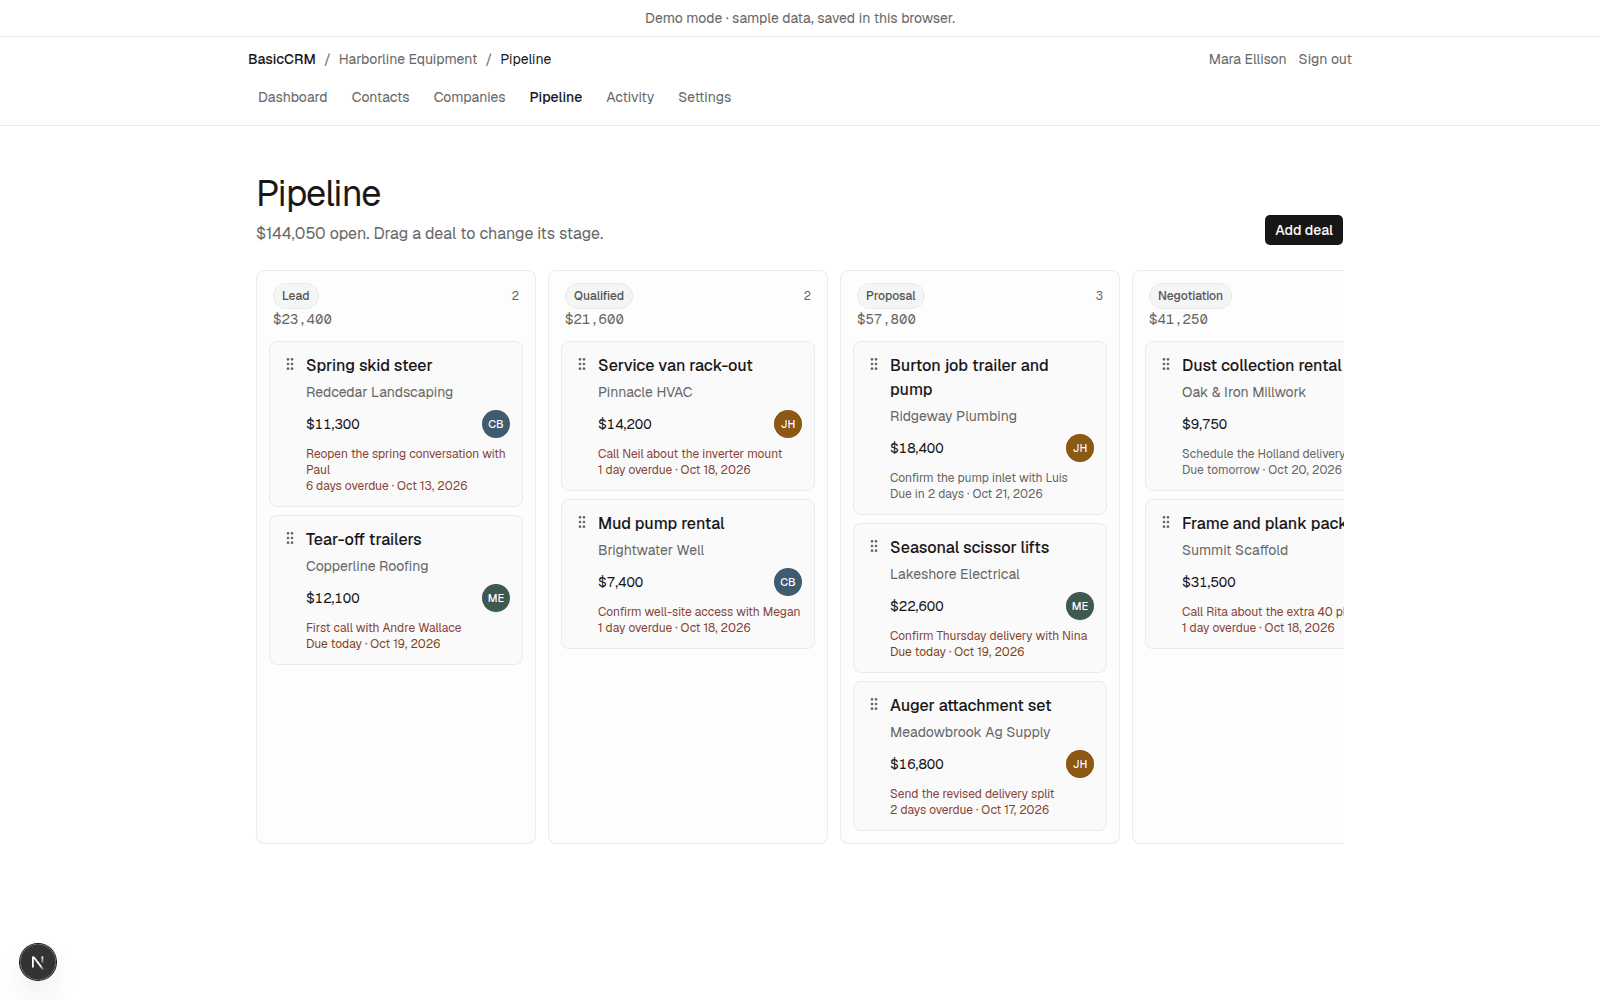Click the Ridgeway Plumbing company name
The height and width of the screenshot is (1000, 1600).
pos(953,416)
